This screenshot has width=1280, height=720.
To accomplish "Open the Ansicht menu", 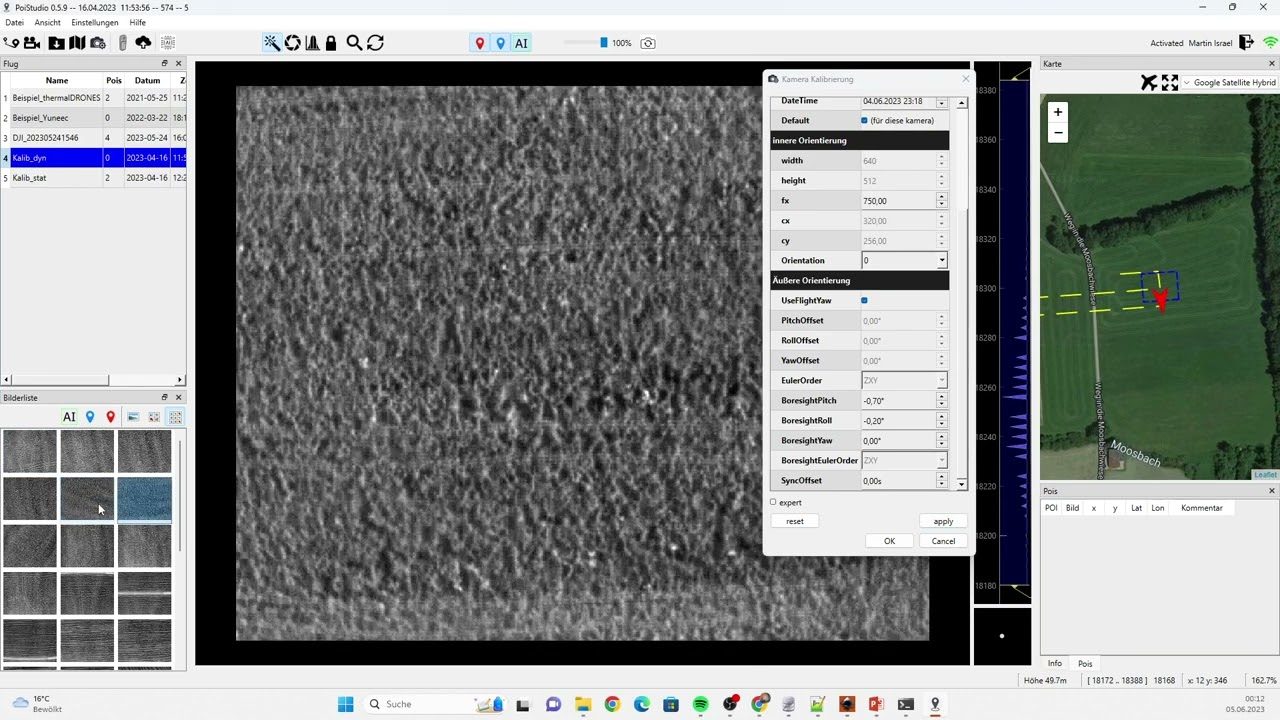I will [47, 22].
